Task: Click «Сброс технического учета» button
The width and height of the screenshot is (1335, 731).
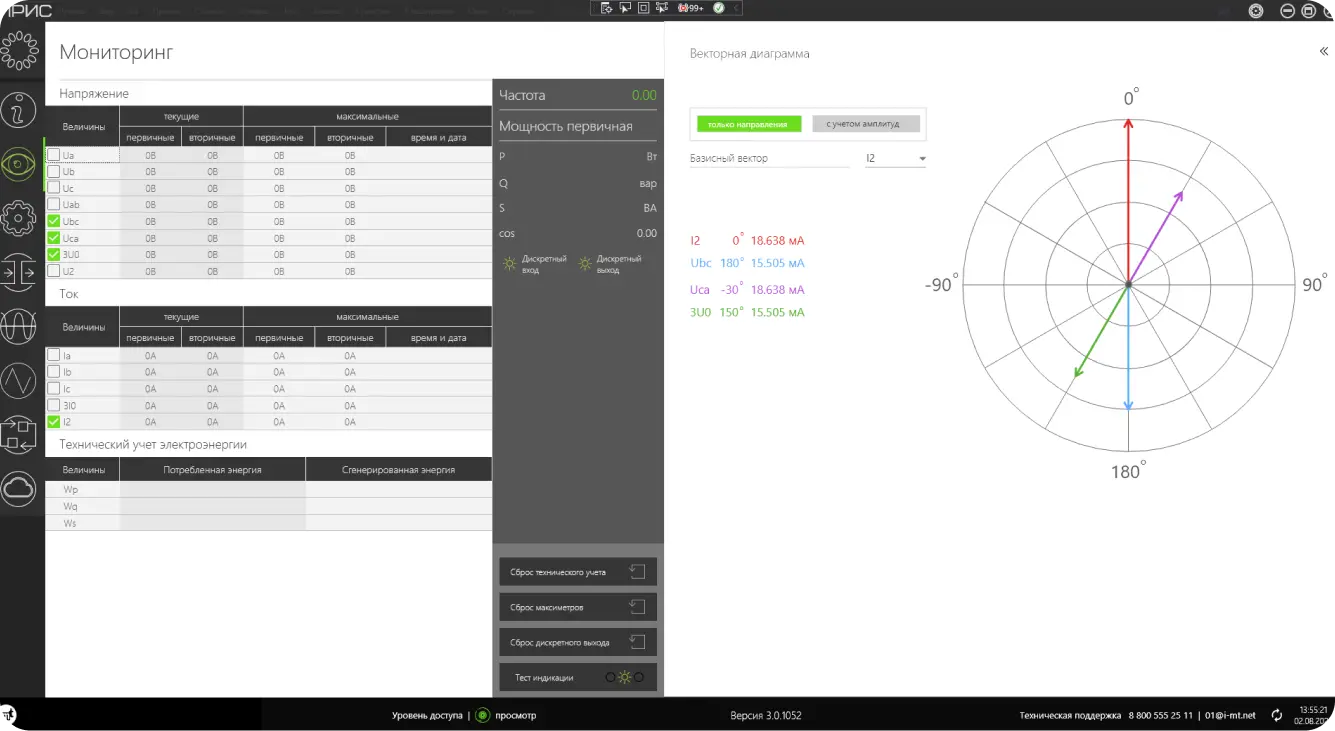Action: (578, 572)
